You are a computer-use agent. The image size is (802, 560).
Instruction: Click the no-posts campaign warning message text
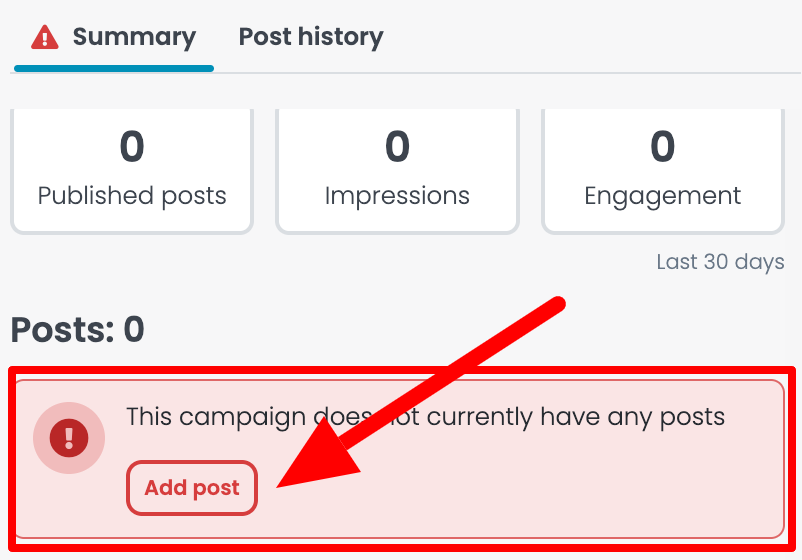pyautogui.click(x=426, y=417)
